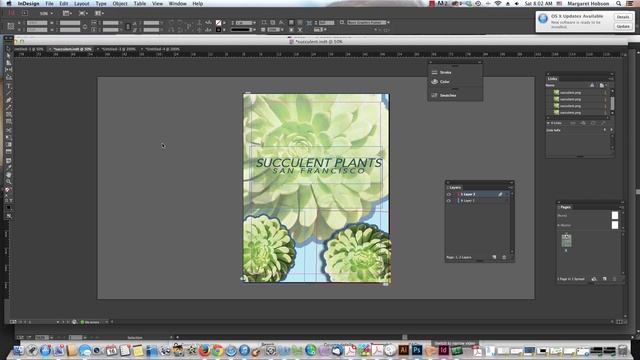Select page 1 thumbnail in Pages panel
This screenshot has width=640, height=360.
[x=567, y=240]
